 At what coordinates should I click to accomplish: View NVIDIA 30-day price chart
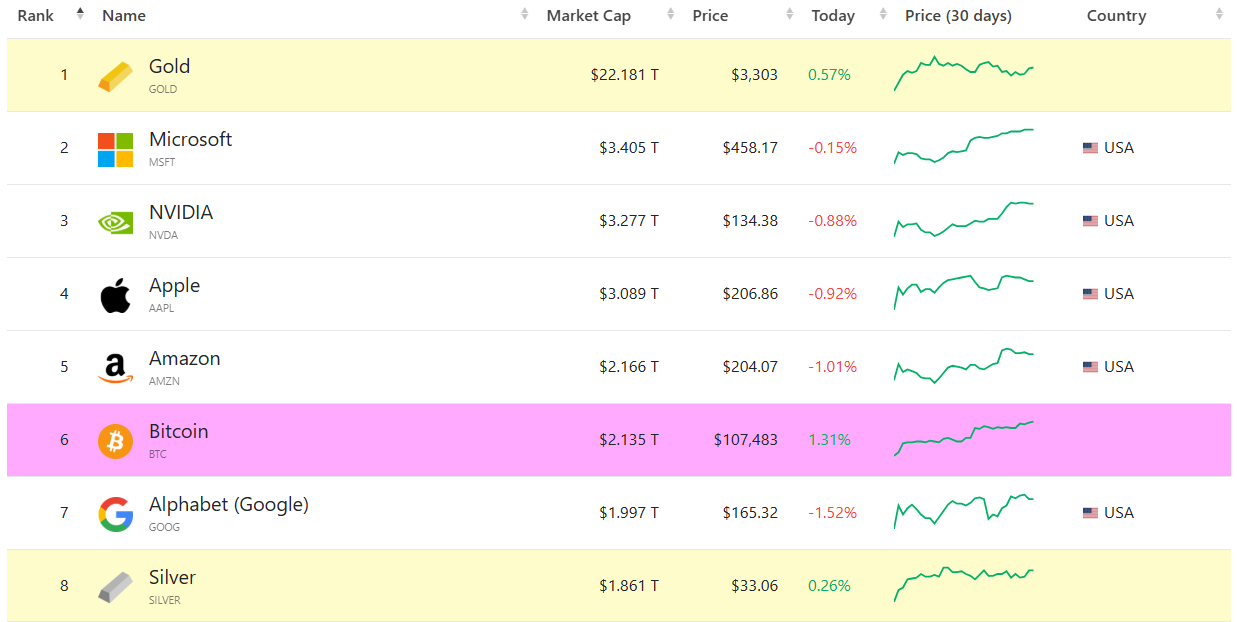pyautogui.click(x=963, y=220)
